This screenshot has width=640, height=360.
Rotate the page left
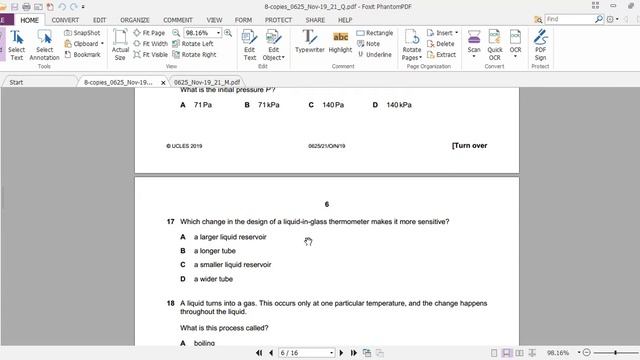tap(193, 43)
